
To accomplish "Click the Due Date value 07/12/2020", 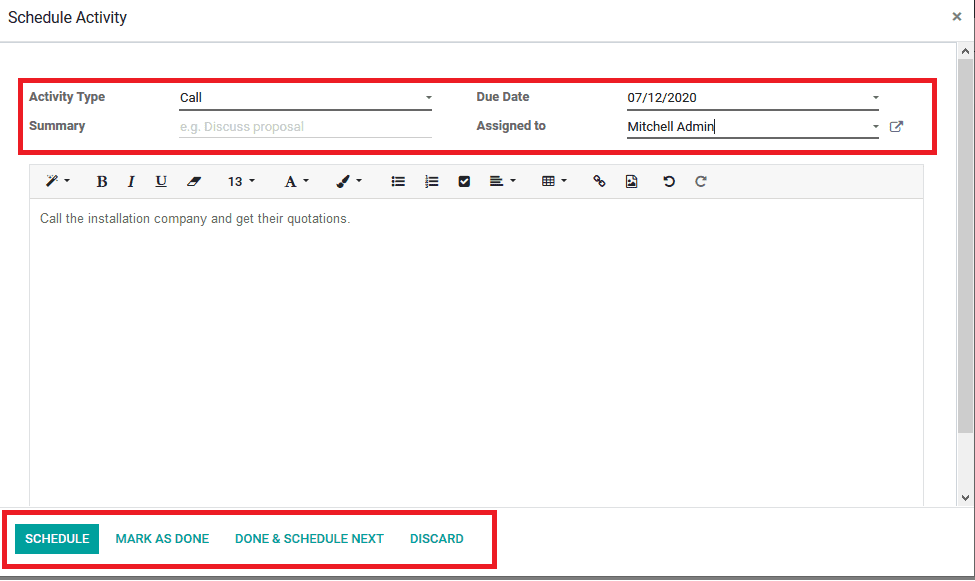I will (662, 98).
